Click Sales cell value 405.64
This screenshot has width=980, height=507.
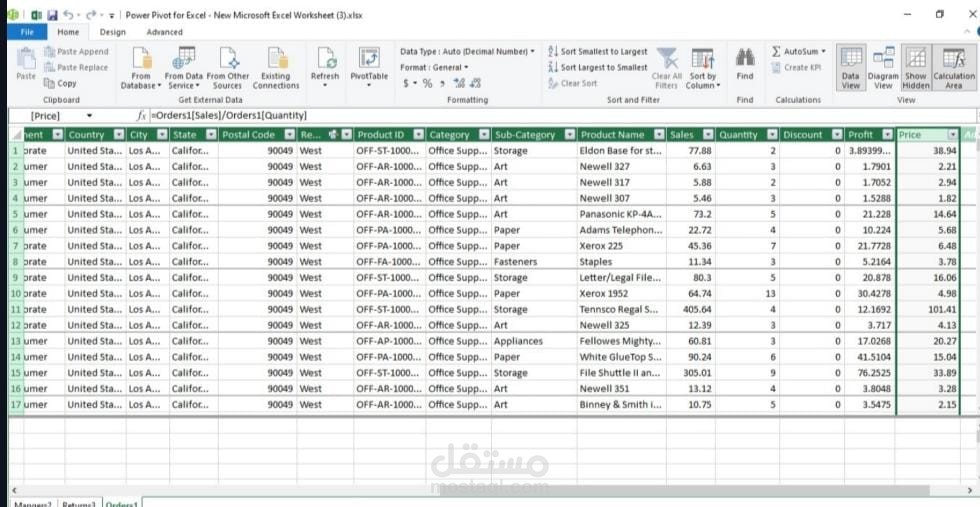(x=691, y=309)
